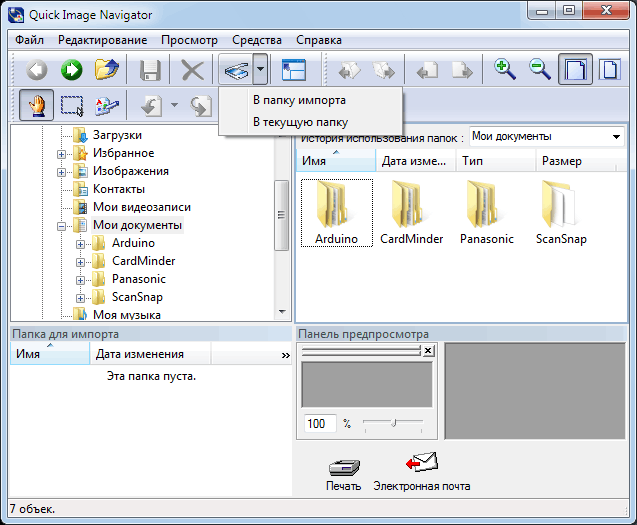
Task: Select the Arduino folder thumbnail
Action: tap(336, 213)
